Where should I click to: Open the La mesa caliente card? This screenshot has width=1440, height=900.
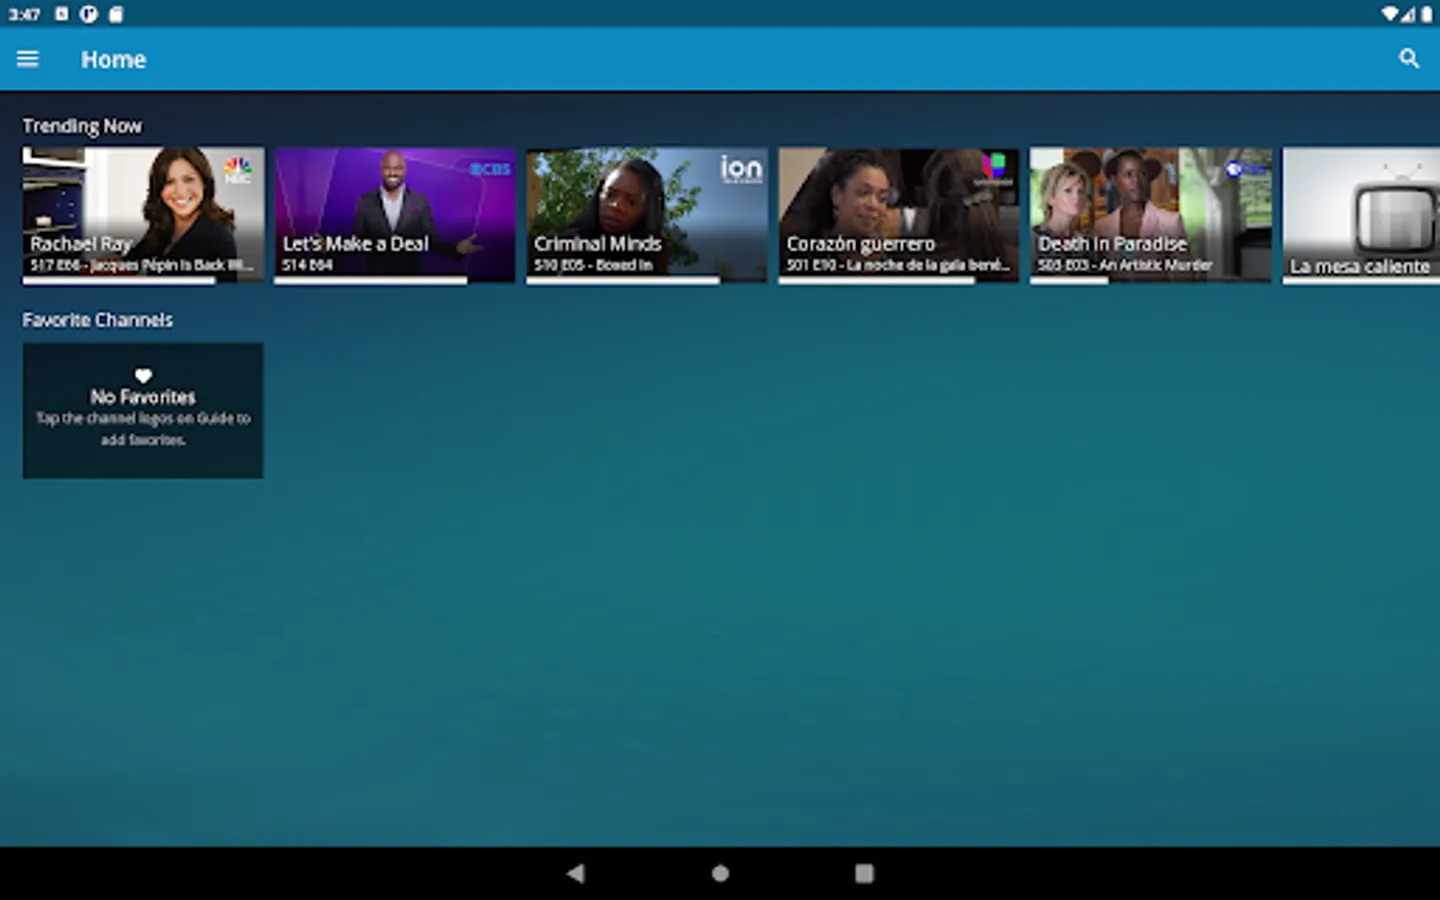click(1361, 215)
